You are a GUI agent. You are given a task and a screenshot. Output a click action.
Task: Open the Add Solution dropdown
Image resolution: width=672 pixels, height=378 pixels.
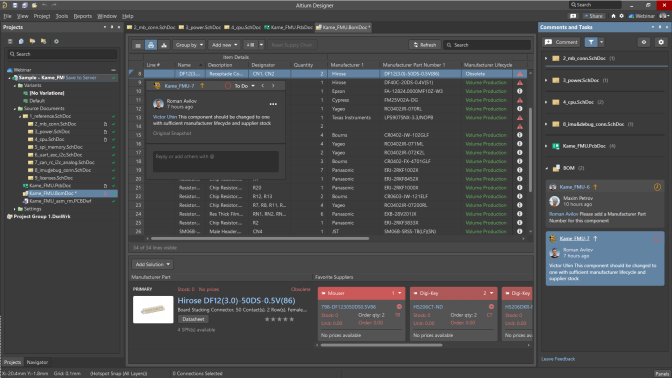click(153, 264)
